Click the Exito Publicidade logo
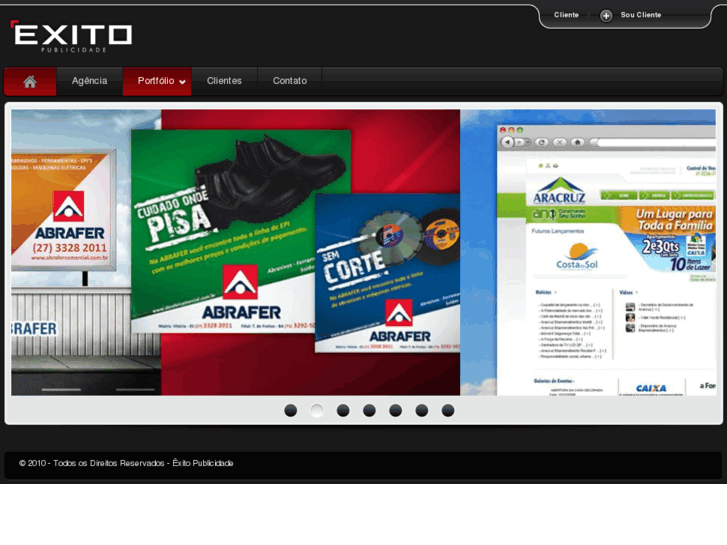 click(x=71, y=37)
